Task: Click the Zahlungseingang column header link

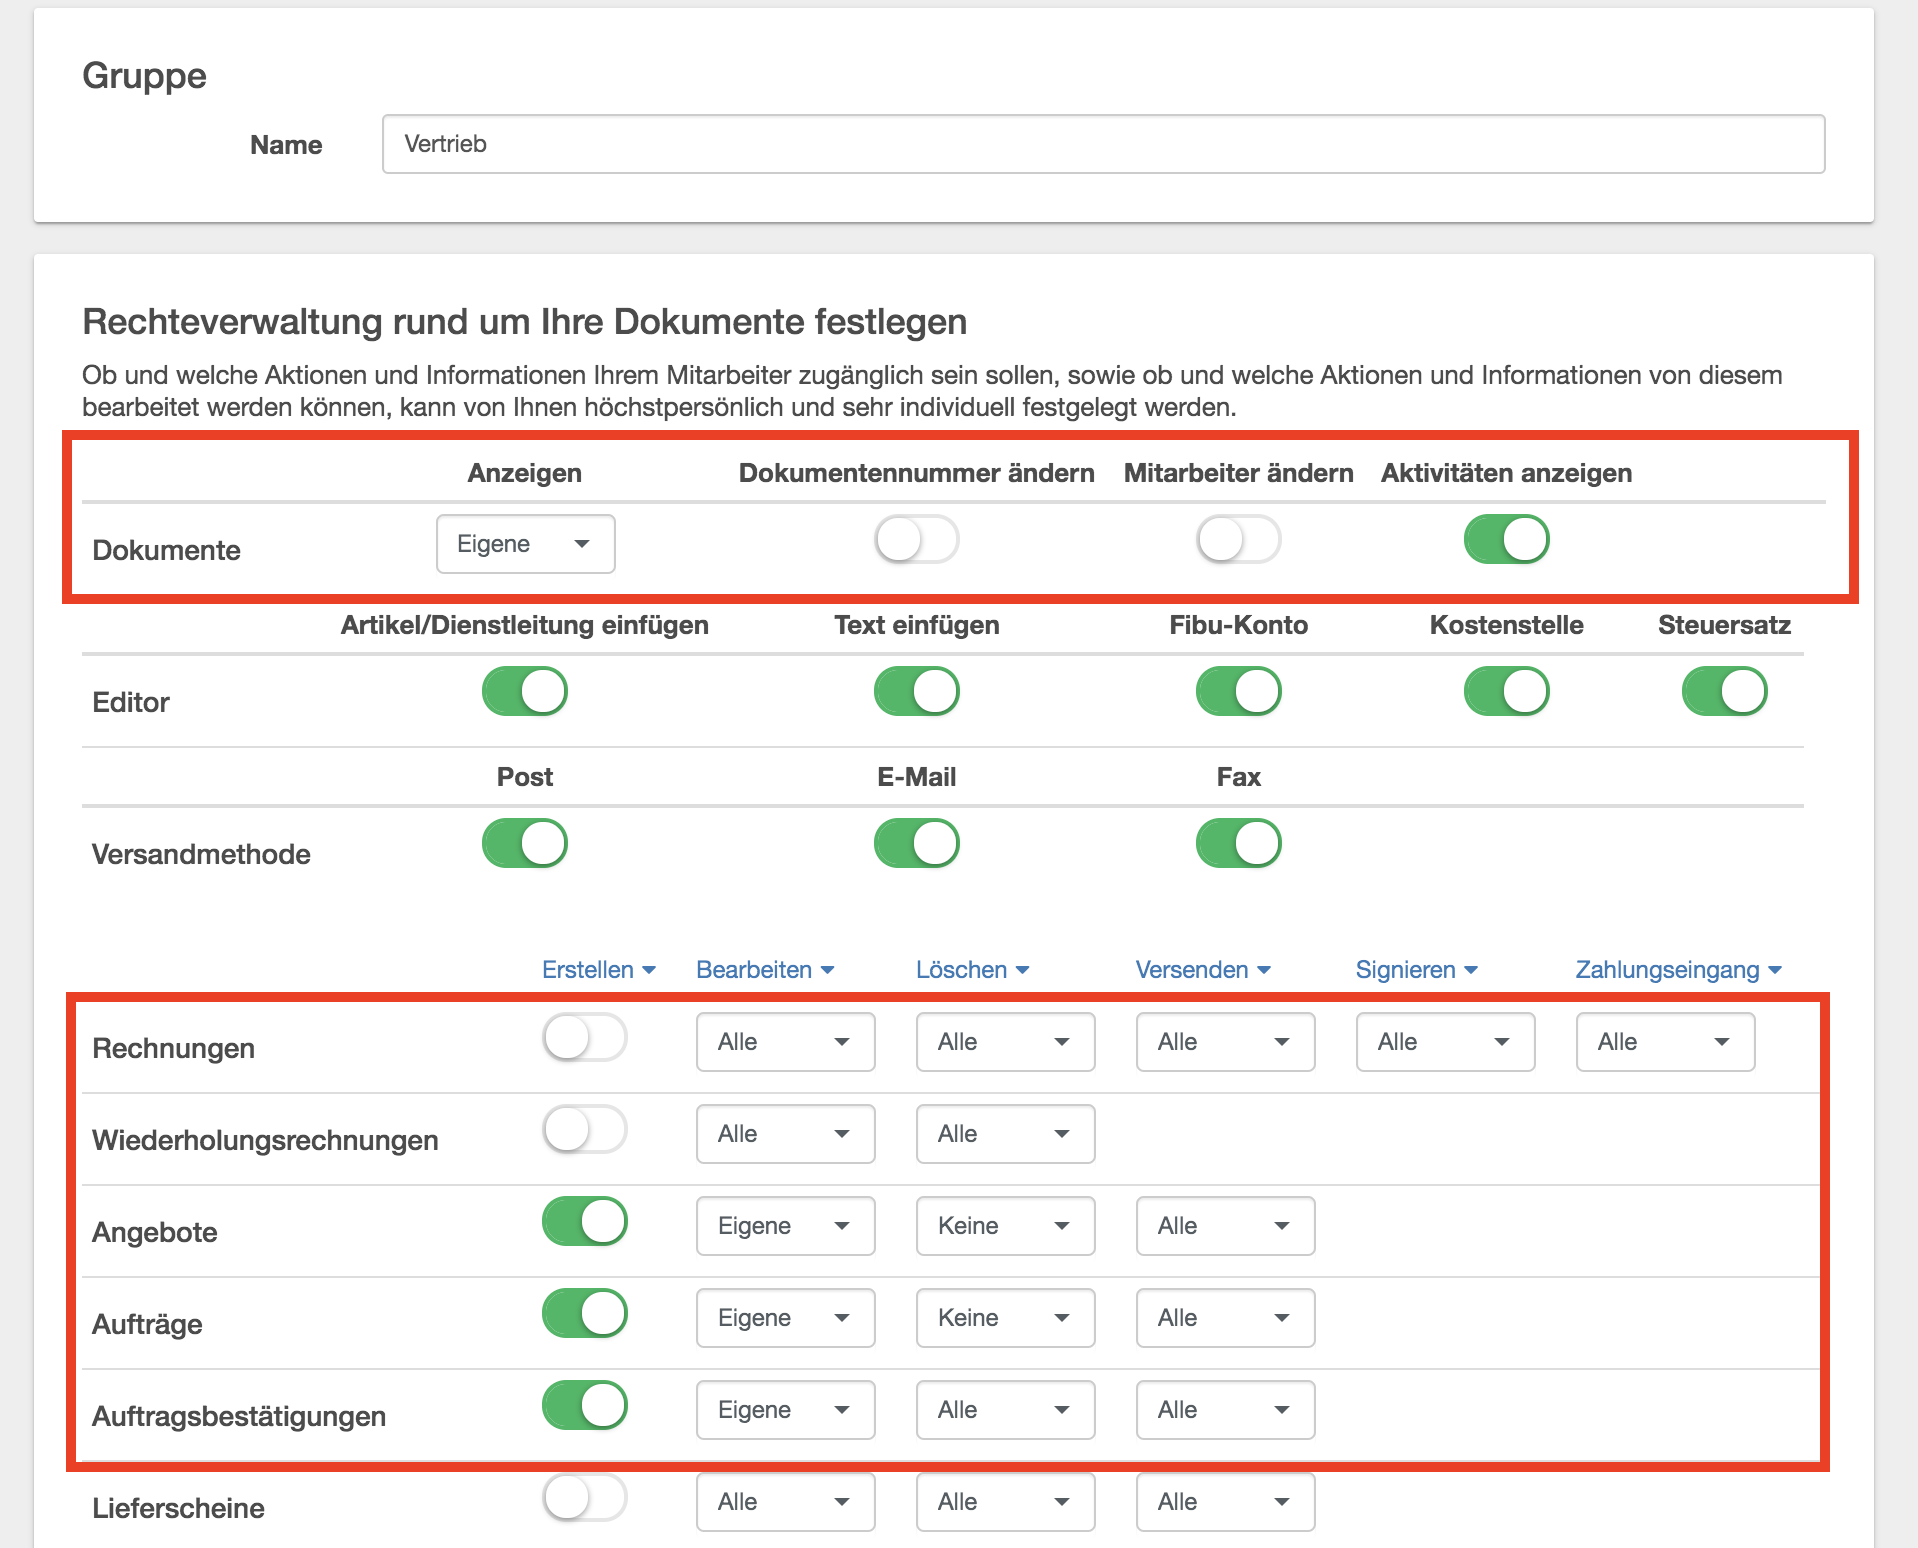Action: pos(1678,970)
